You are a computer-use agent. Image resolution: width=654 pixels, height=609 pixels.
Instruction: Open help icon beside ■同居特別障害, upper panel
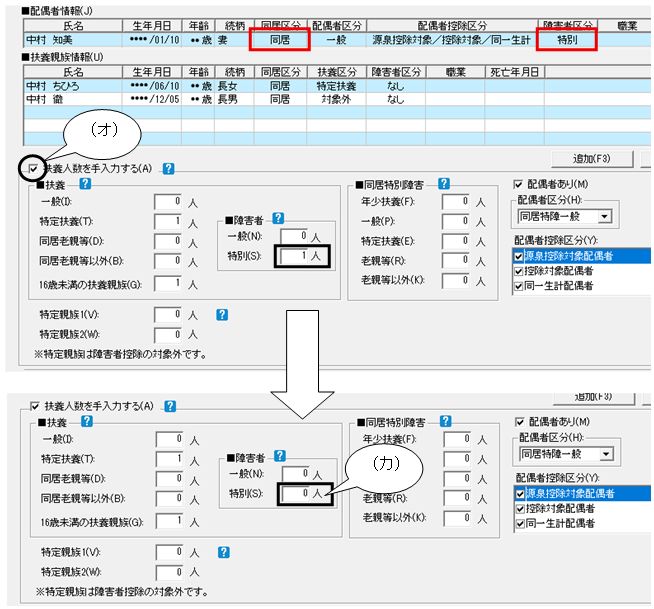[444, 184]
